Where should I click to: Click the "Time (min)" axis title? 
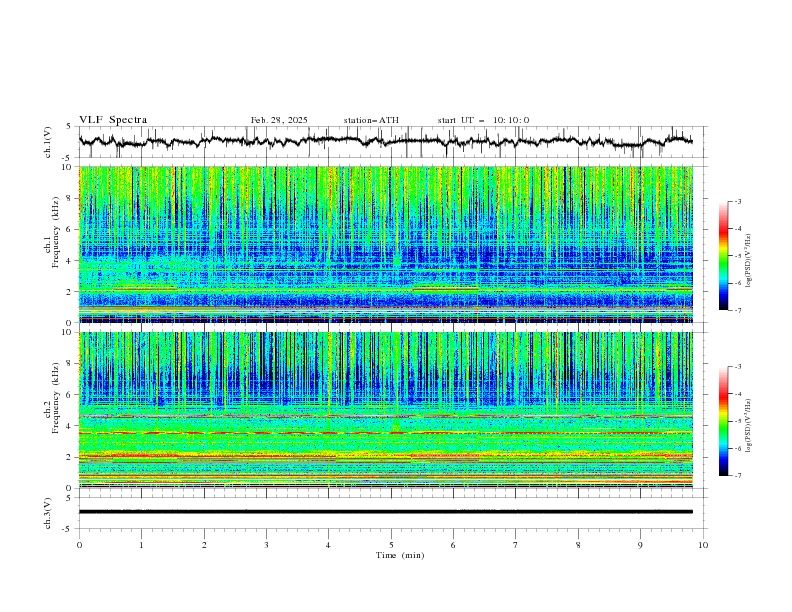pyautogui.click(x=400, y=555)
